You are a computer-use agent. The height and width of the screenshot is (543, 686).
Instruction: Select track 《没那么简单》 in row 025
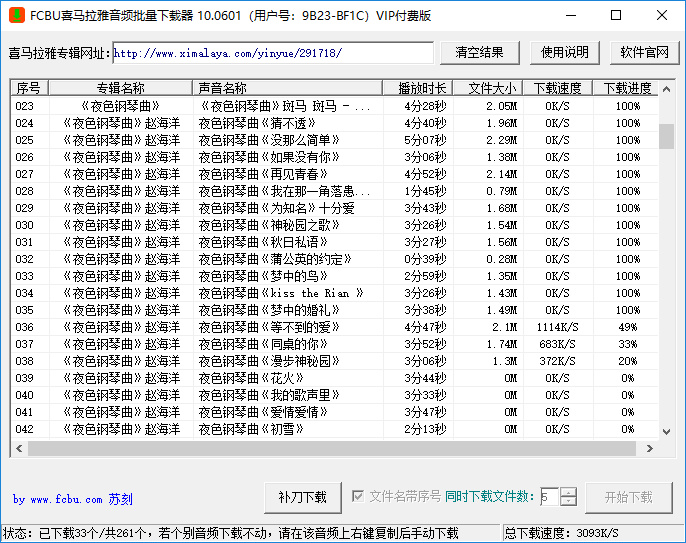[x=269, y=140]
